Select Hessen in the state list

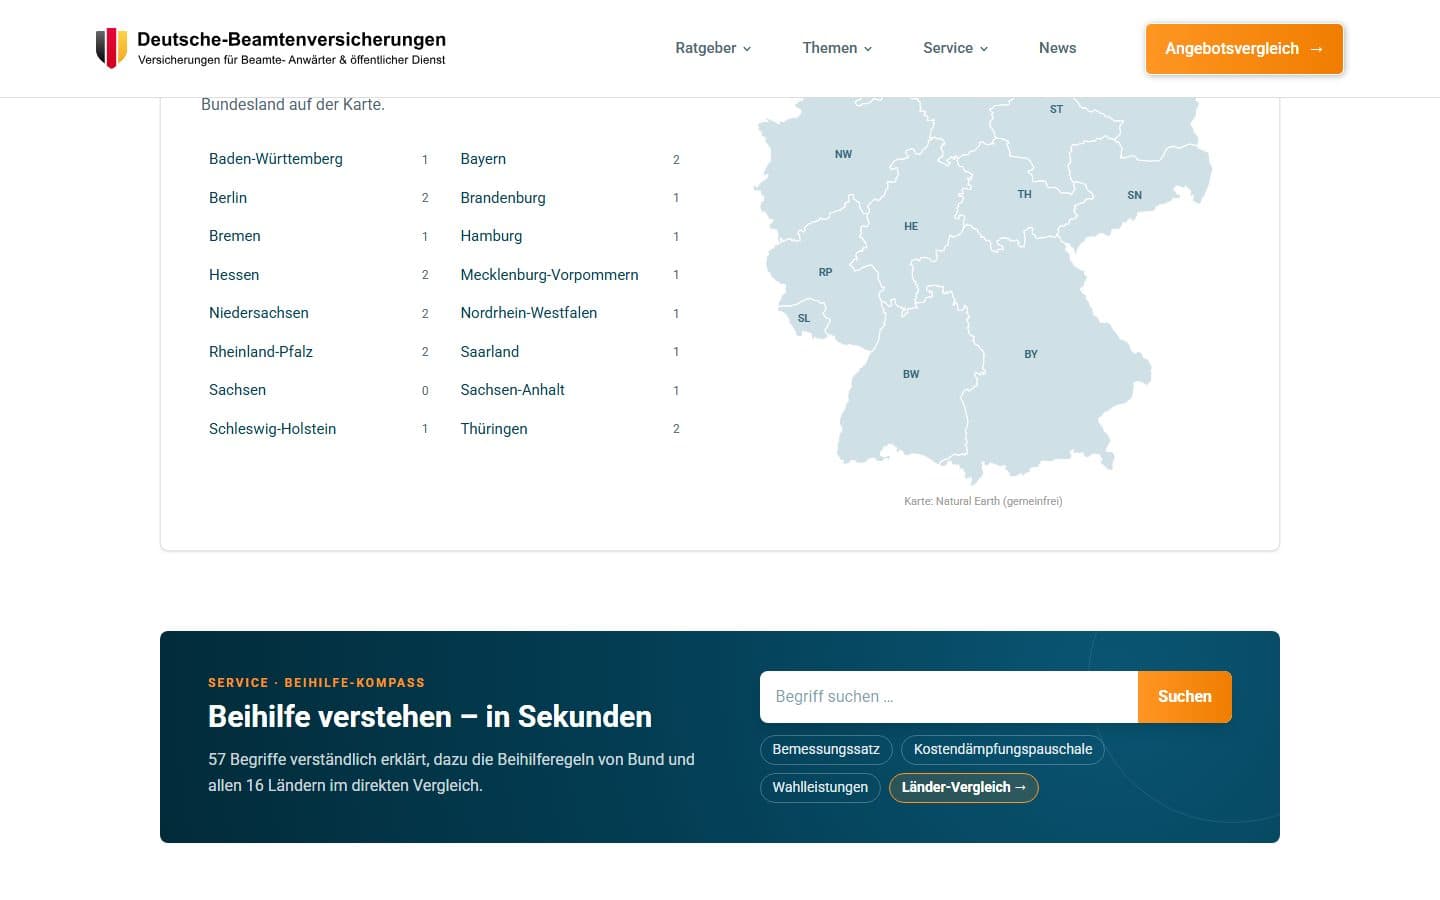pyautogui.click(x=318, y=275)
